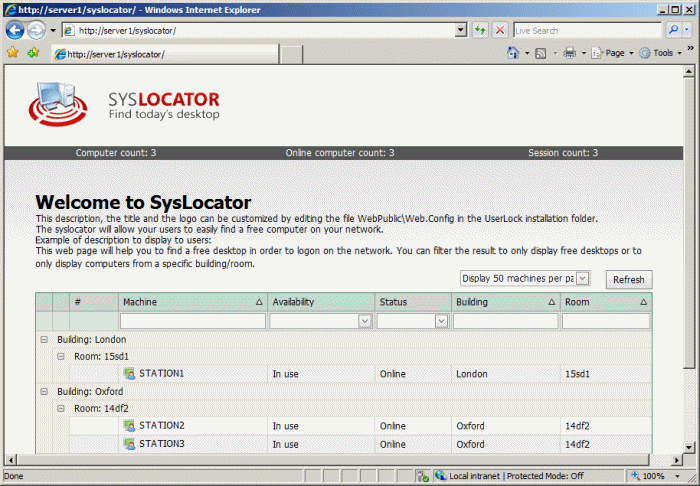Click the Refresh button

[629, 280]
